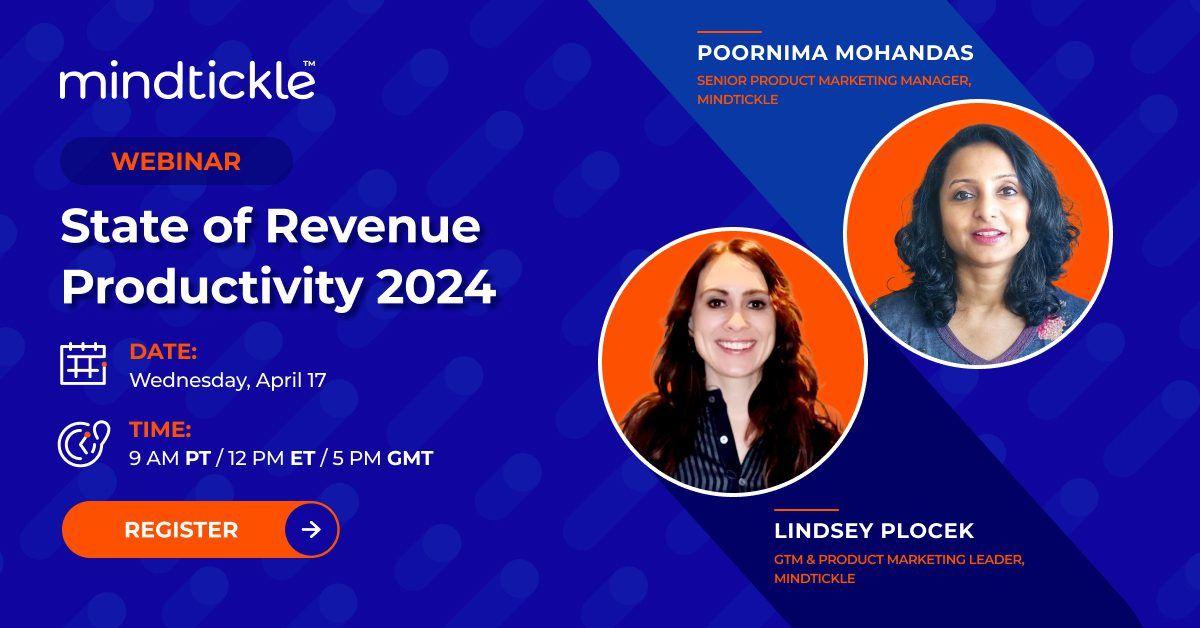Click the "DATE:" label
This screenshot has height=628, width=1200.
click(x=163, y=351)
